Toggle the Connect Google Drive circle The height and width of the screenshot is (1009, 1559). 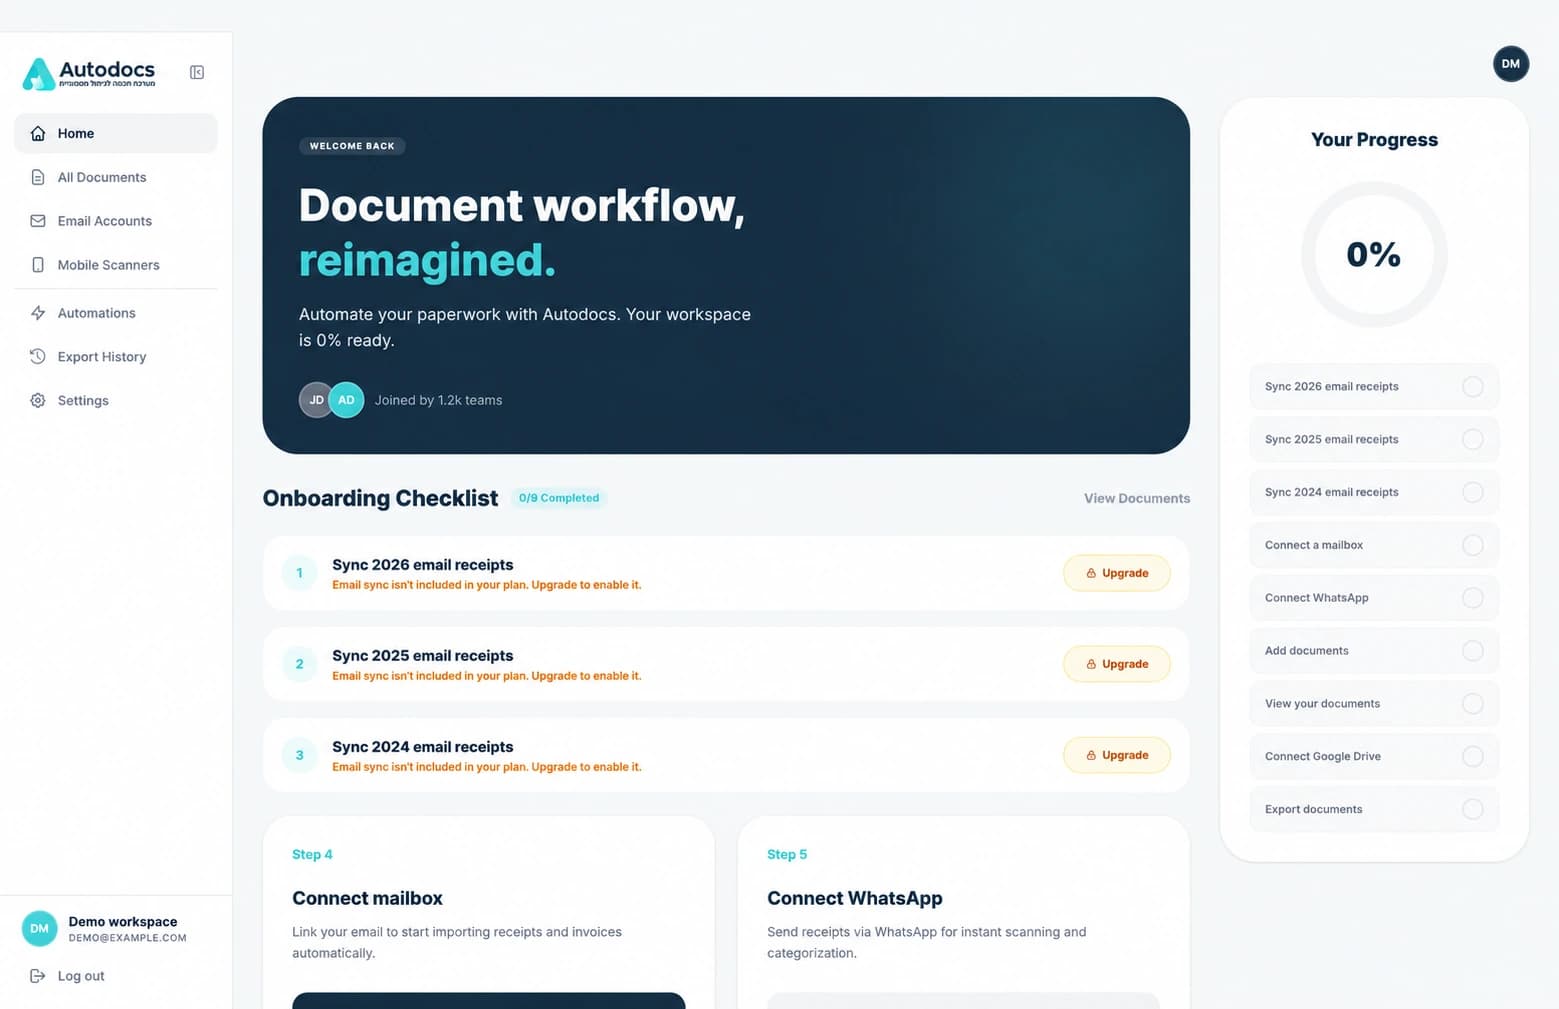[1473, 756]
